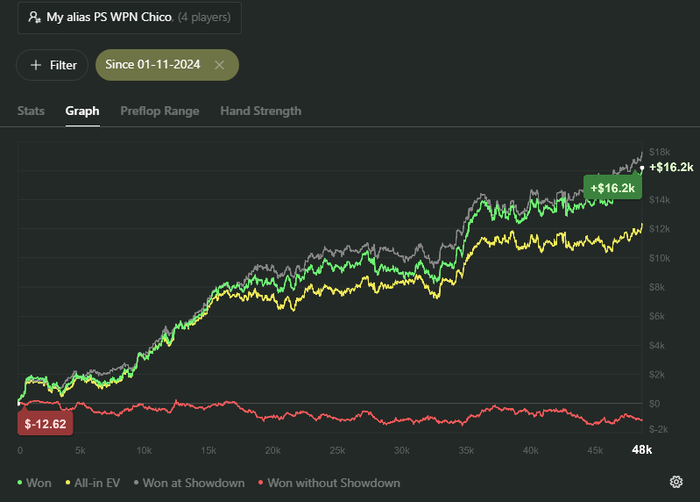Toggle Won at Showdown legend entry
This screenshot has width=700, height=502.
[191, 483]
